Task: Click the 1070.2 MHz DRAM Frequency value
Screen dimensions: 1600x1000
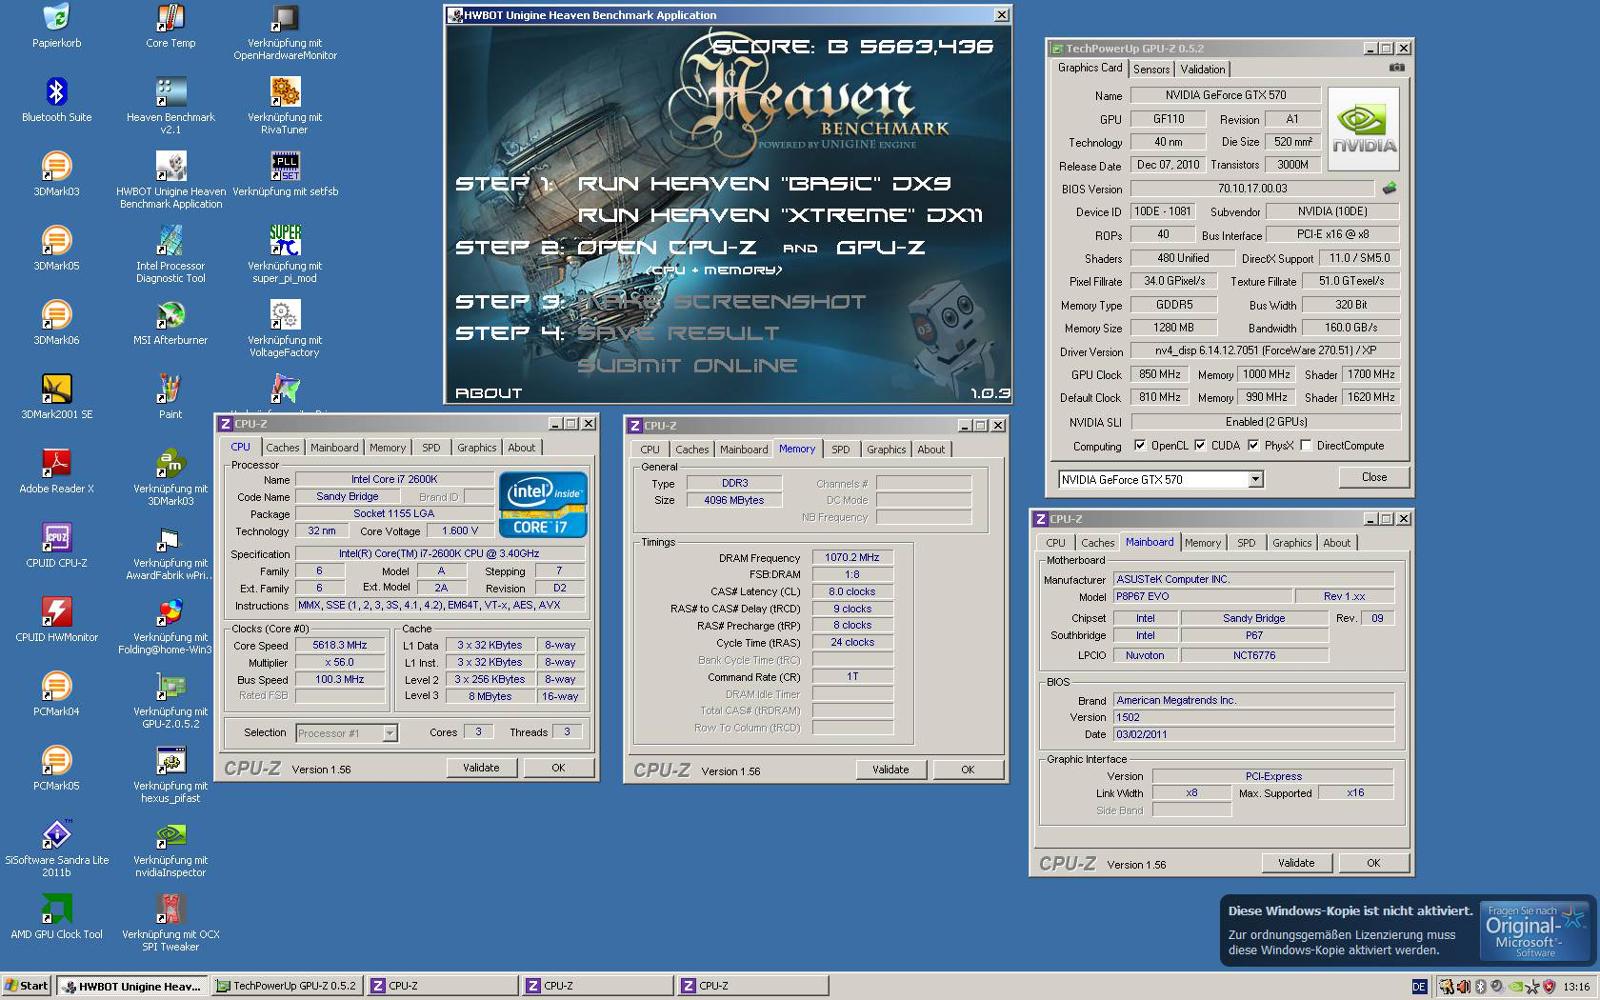Action: tap(852, 558)
